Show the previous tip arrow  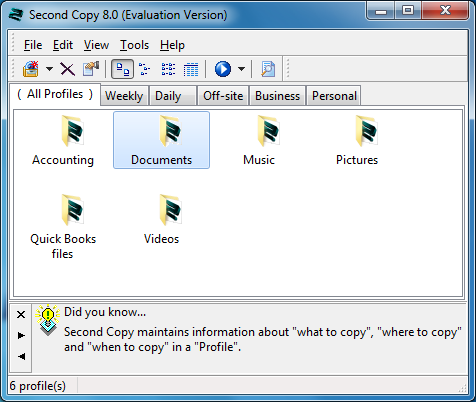point(21,356)
